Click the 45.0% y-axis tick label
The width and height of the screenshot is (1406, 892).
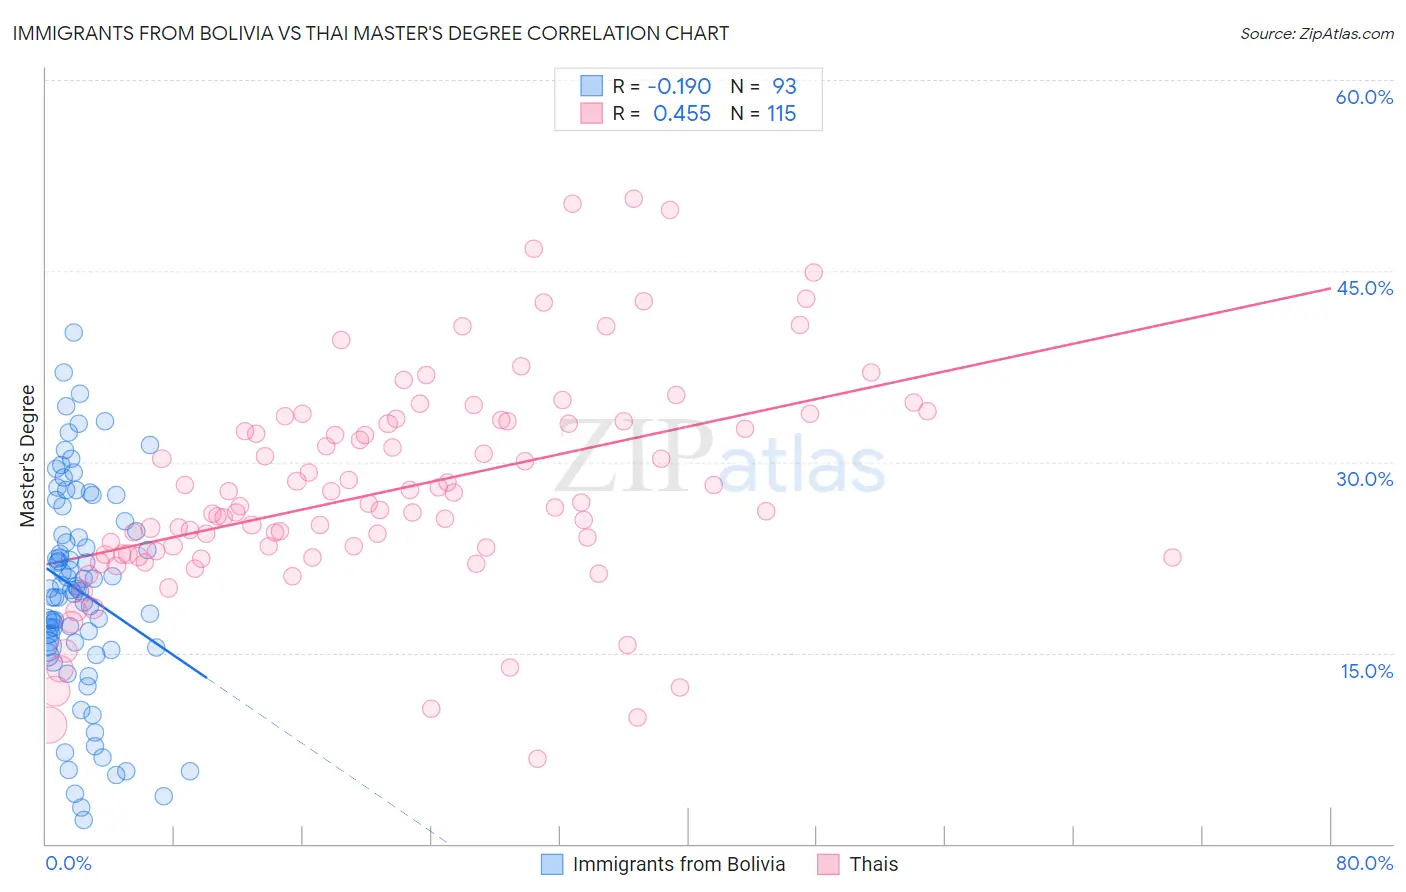[x=1364, y=288]
